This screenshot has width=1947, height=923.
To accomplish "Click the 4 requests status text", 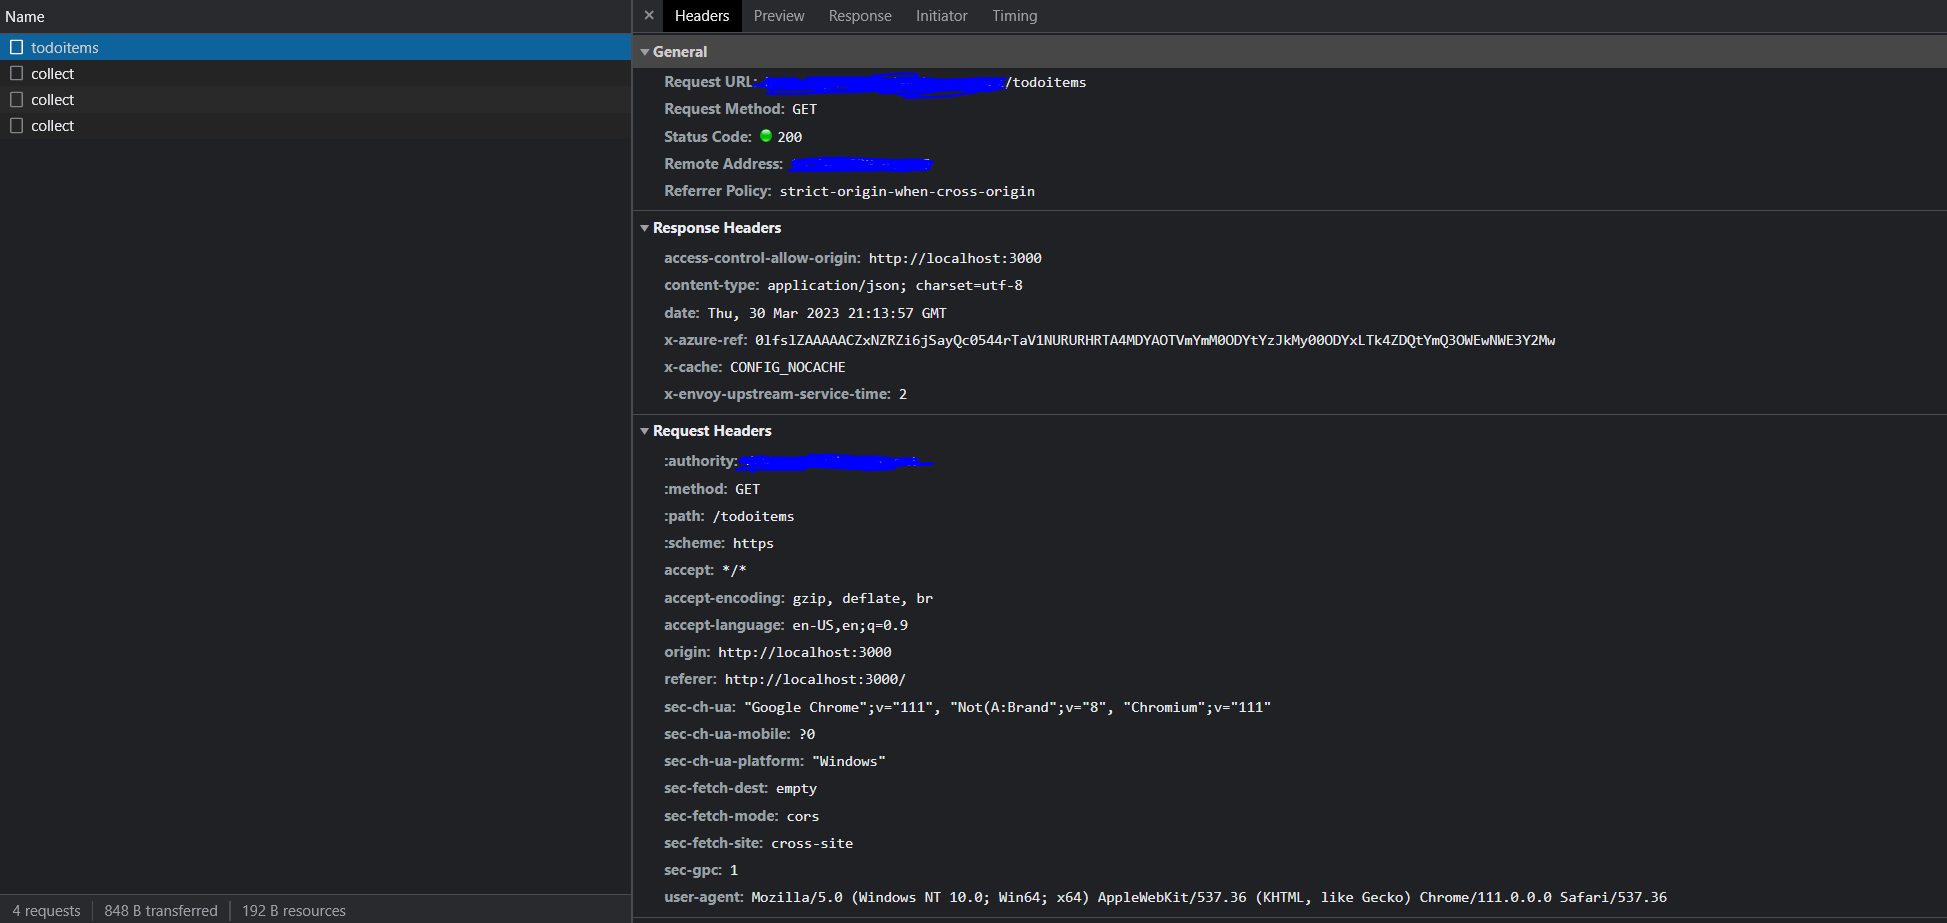I will (46, 910).
